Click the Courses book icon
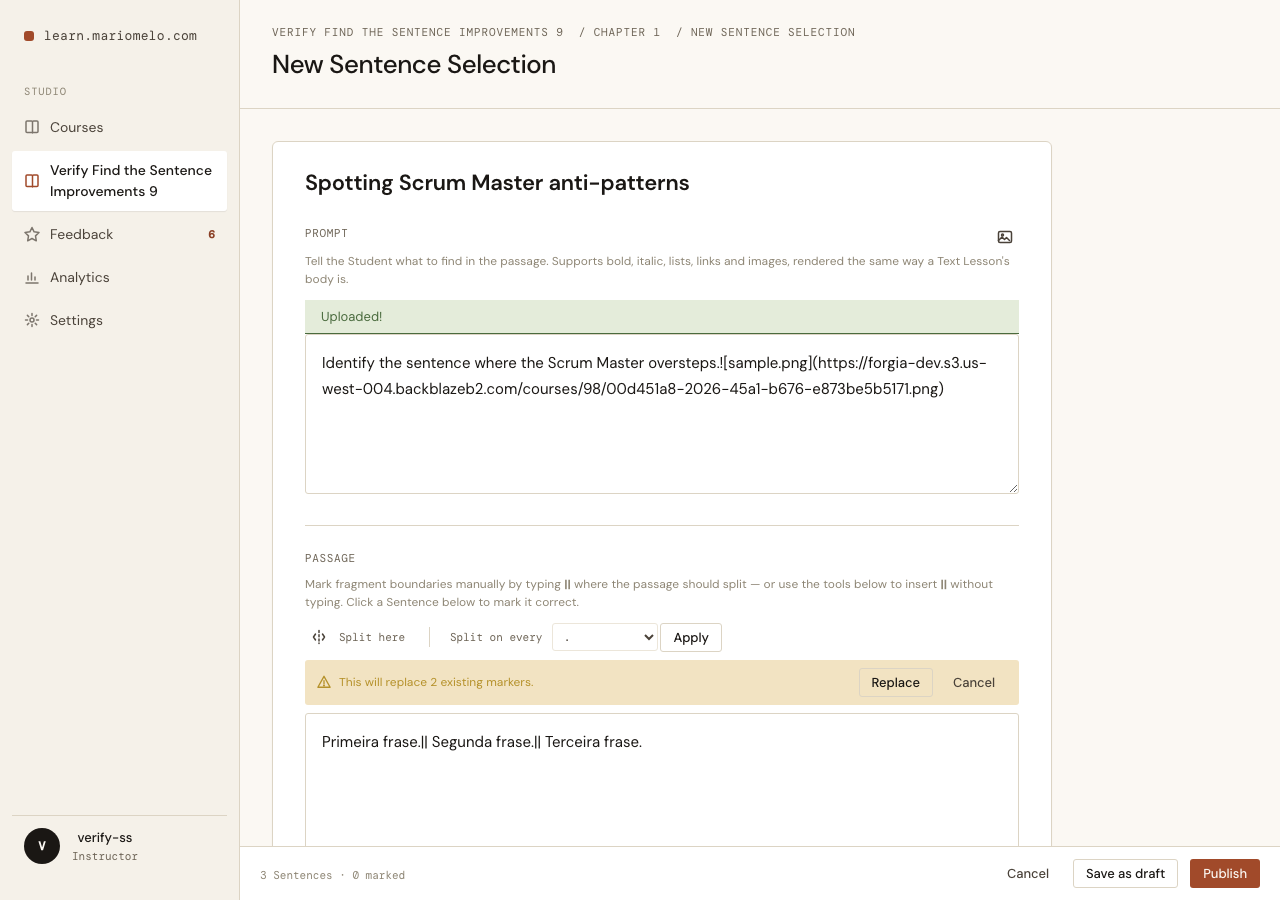The width and height of the screenshot is (1280, 900). click(x=32, y=127)
